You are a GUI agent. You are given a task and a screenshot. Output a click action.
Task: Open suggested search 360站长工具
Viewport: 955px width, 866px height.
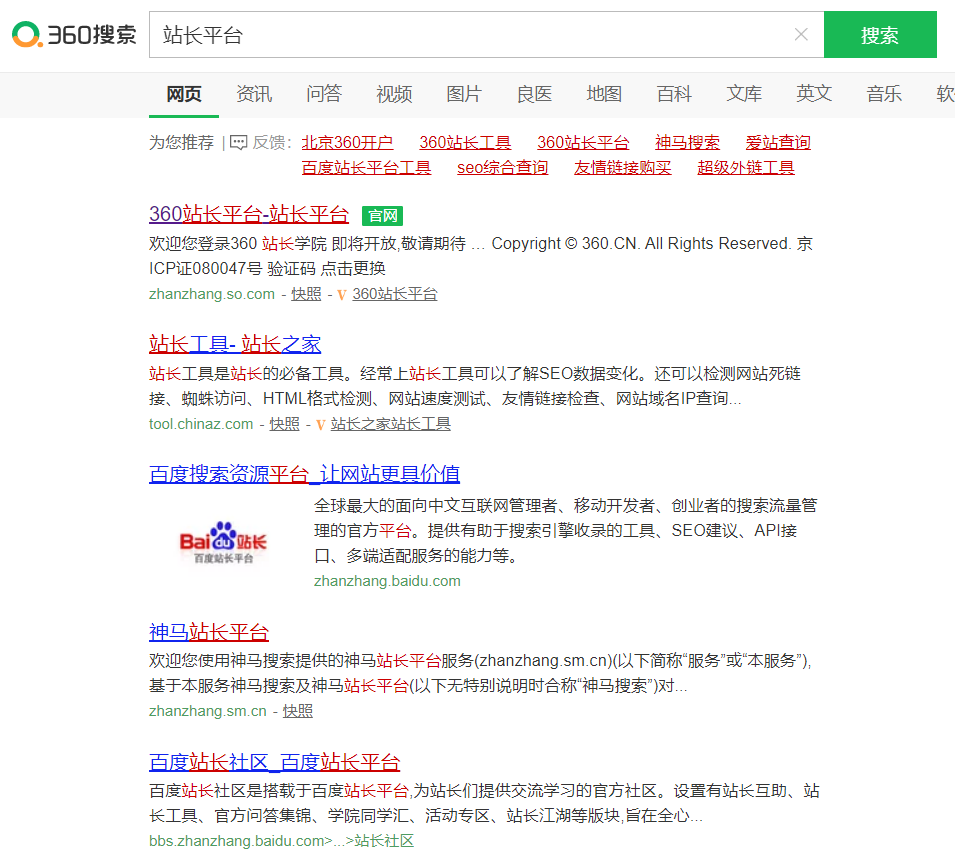pos(465,143)
